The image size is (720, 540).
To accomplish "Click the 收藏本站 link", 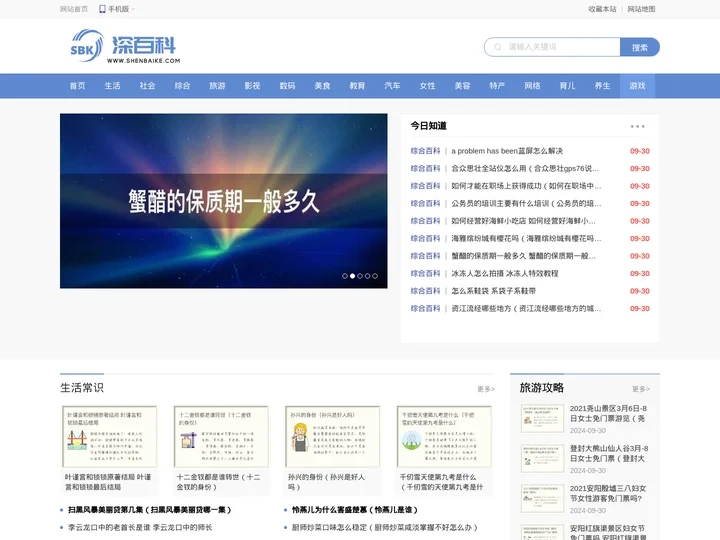I will (602, 9).
